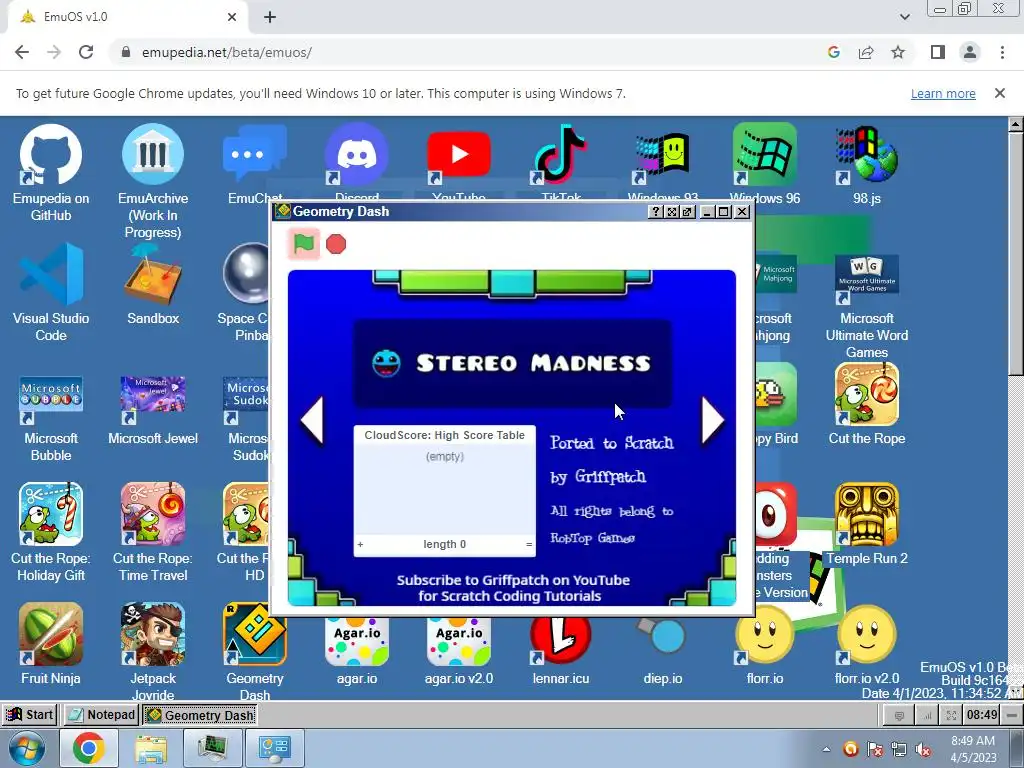Screen dimensions: 1024x768
Task: Open the 98.js desktop icon
Action: tap(867, 163)
